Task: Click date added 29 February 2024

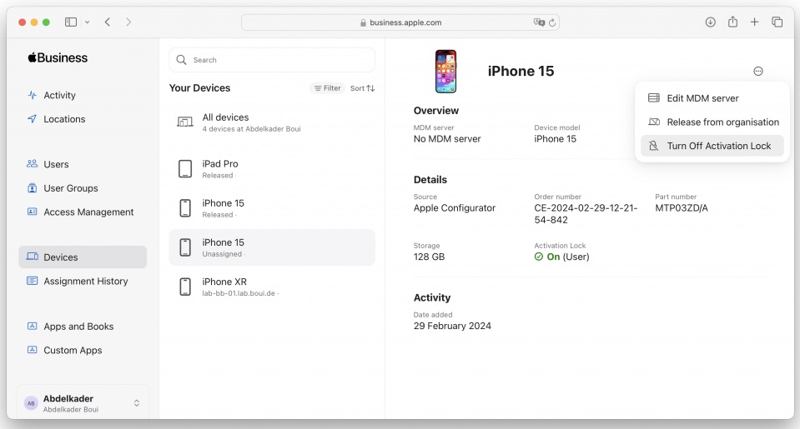Action: coord(453,326)
